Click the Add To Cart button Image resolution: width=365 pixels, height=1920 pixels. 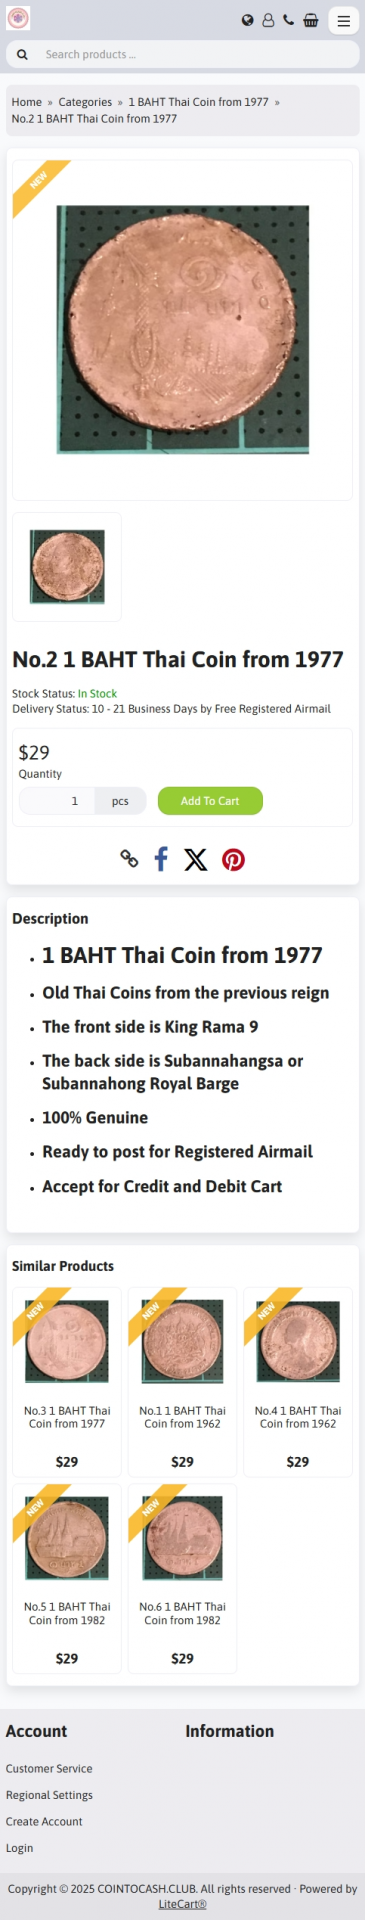[210, 801]
